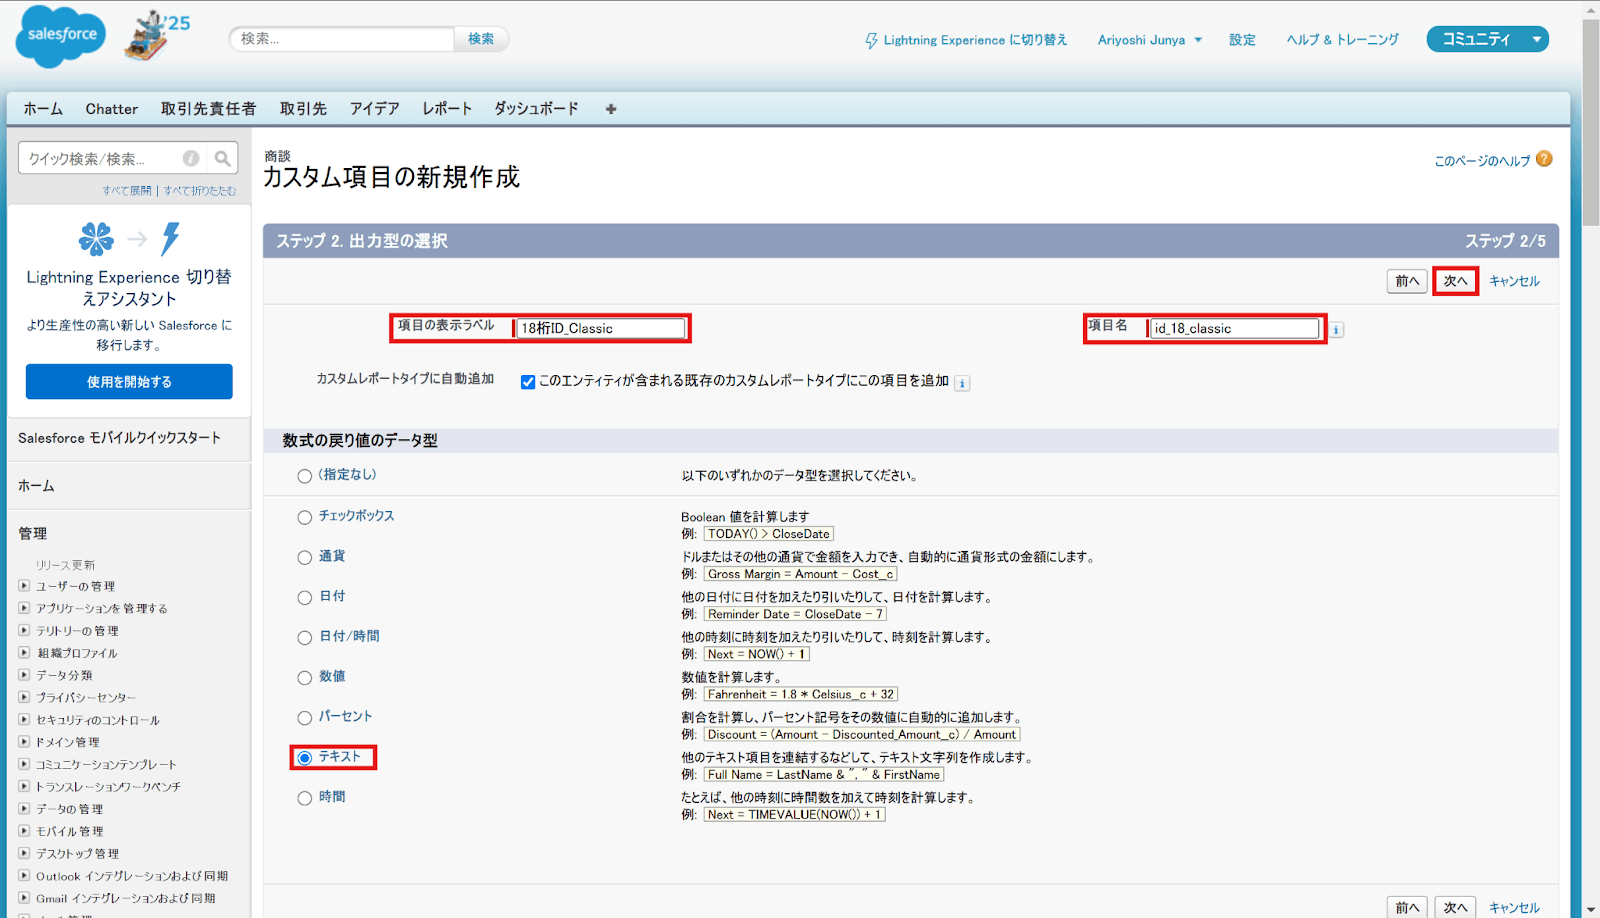
Task: Switch to the Chatter tab
Action: [111, 109]
